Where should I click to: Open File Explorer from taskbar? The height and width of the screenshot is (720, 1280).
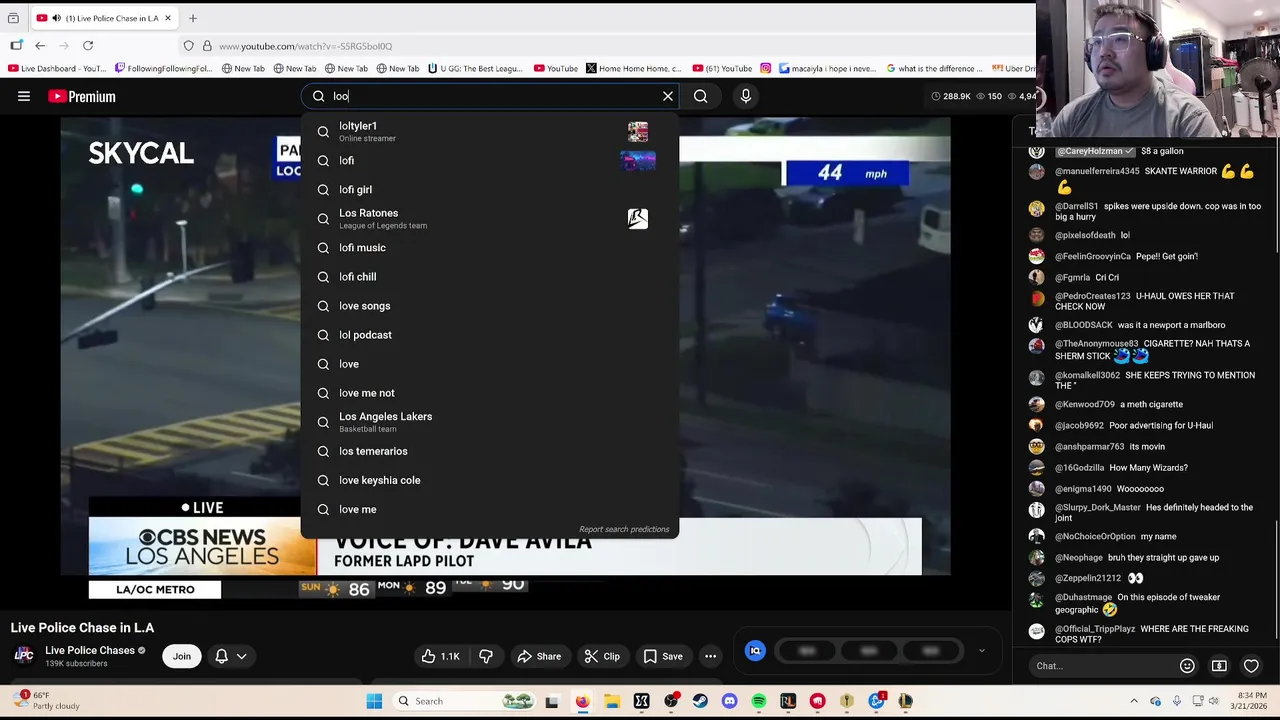click(x=612, y=701)
